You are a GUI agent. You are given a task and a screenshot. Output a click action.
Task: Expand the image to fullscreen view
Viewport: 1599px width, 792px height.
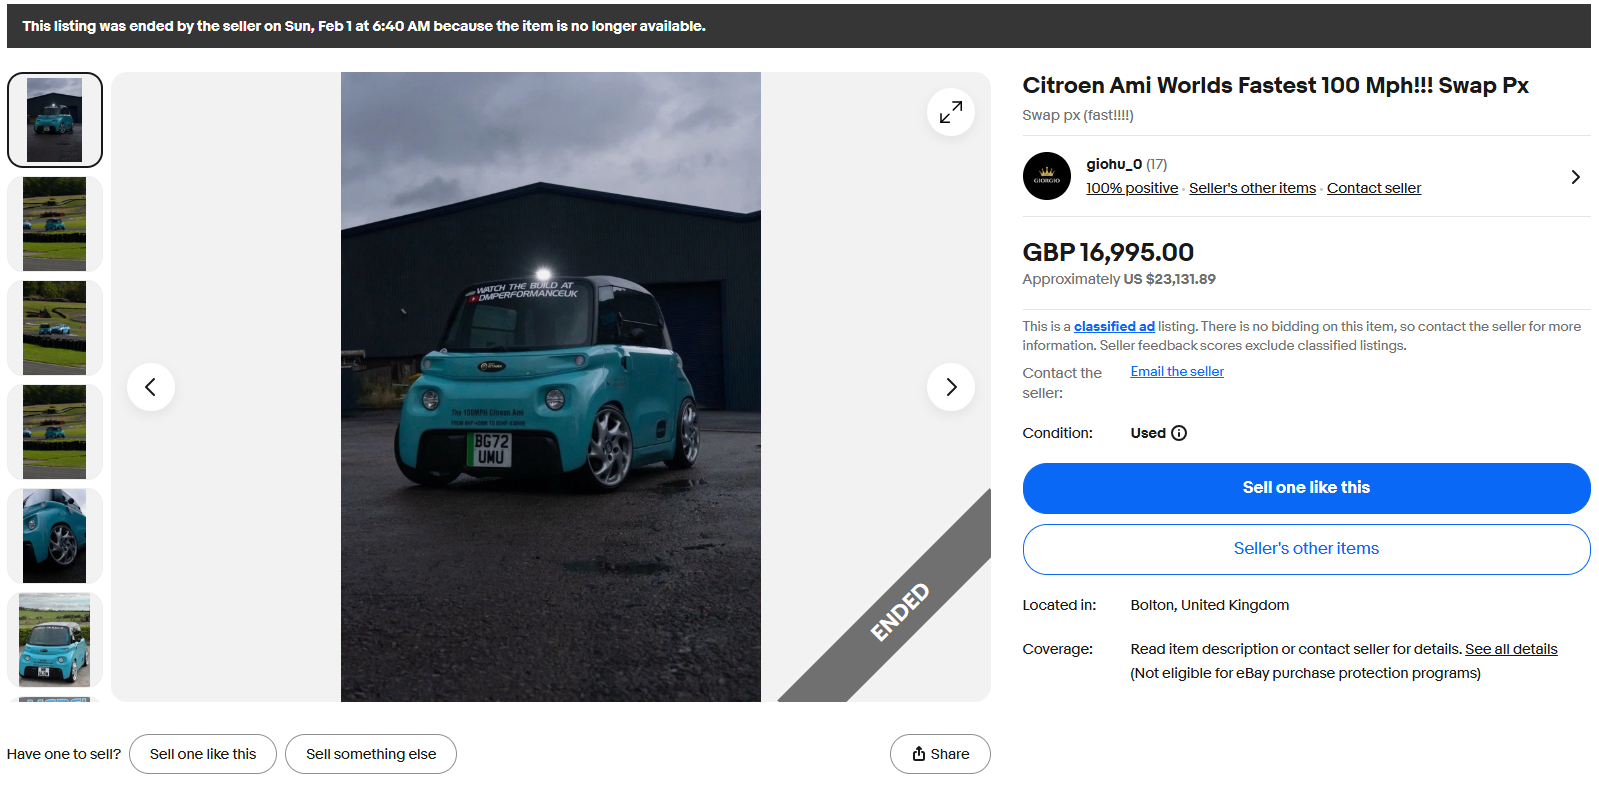click(950, 112)
